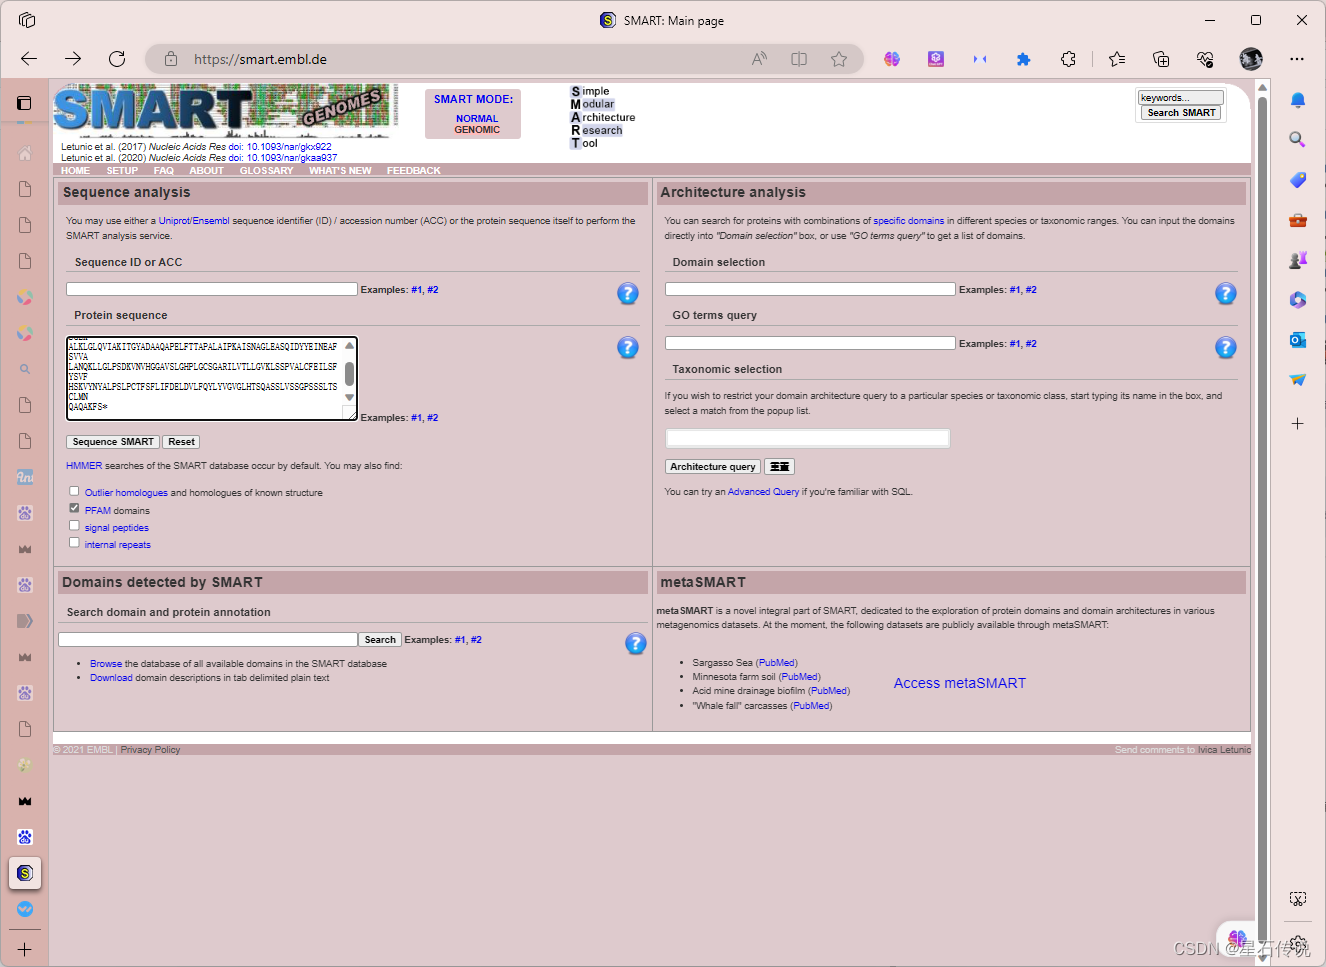1326x967 pixels.
Task: Open FEEDBACK in the SMART menu bar
Action: click(413, 171)
